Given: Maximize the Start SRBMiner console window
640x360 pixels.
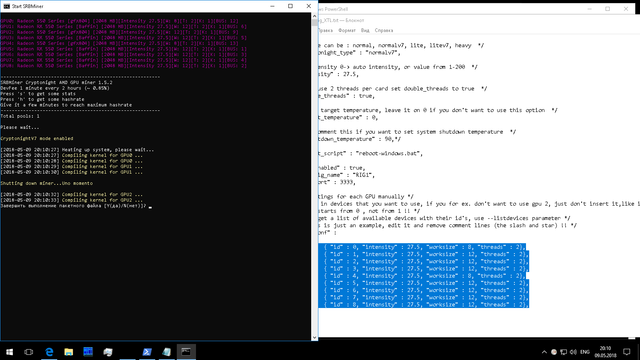Looking at the screenshot, I should (290, 6).
